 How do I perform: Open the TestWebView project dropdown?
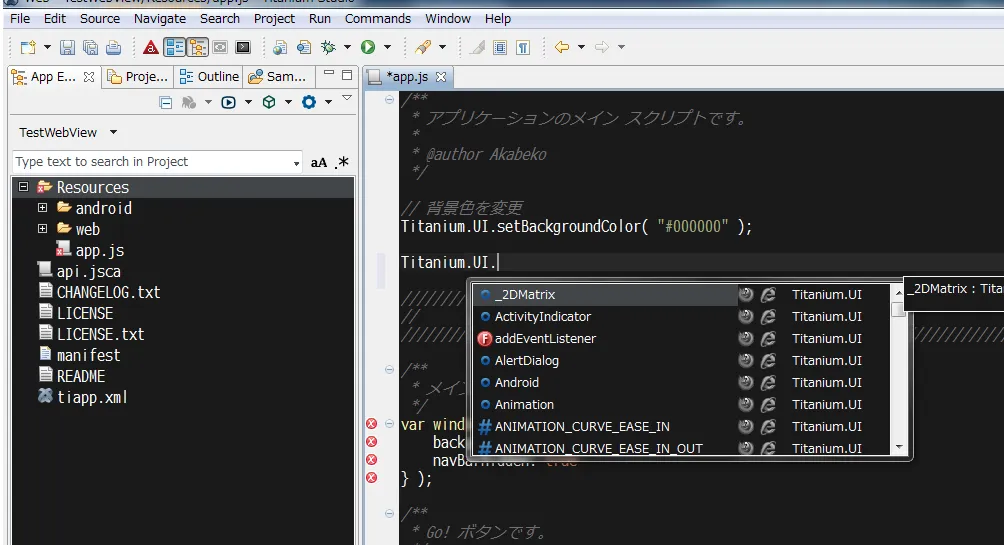point(113,132)
